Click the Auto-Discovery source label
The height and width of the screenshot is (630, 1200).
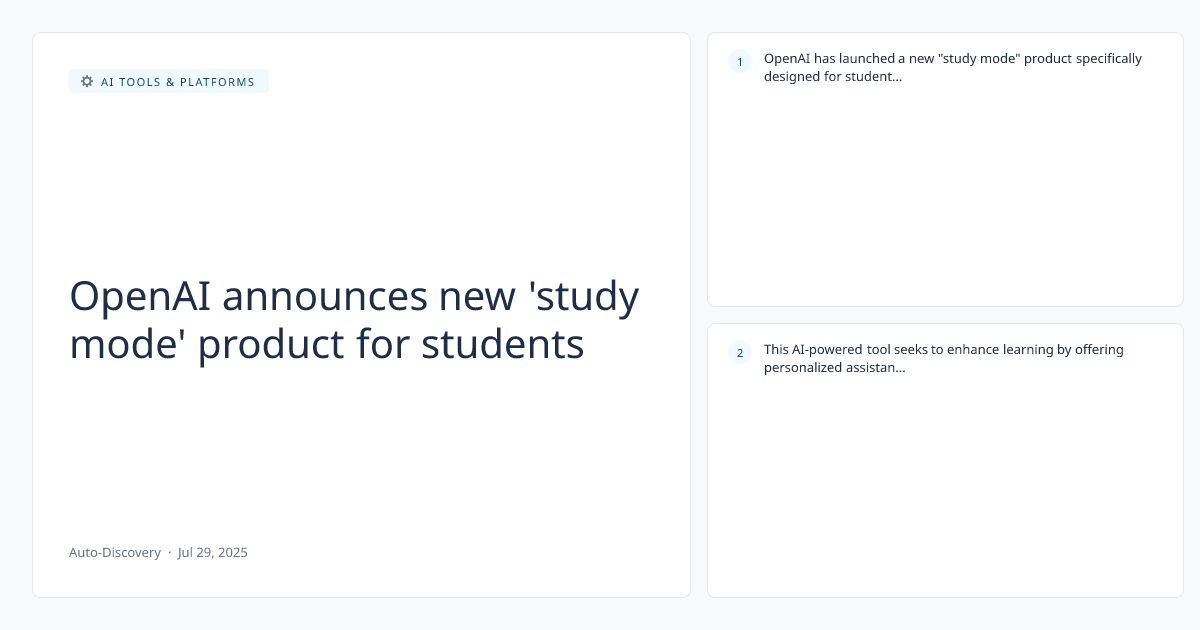pos(115,552)
